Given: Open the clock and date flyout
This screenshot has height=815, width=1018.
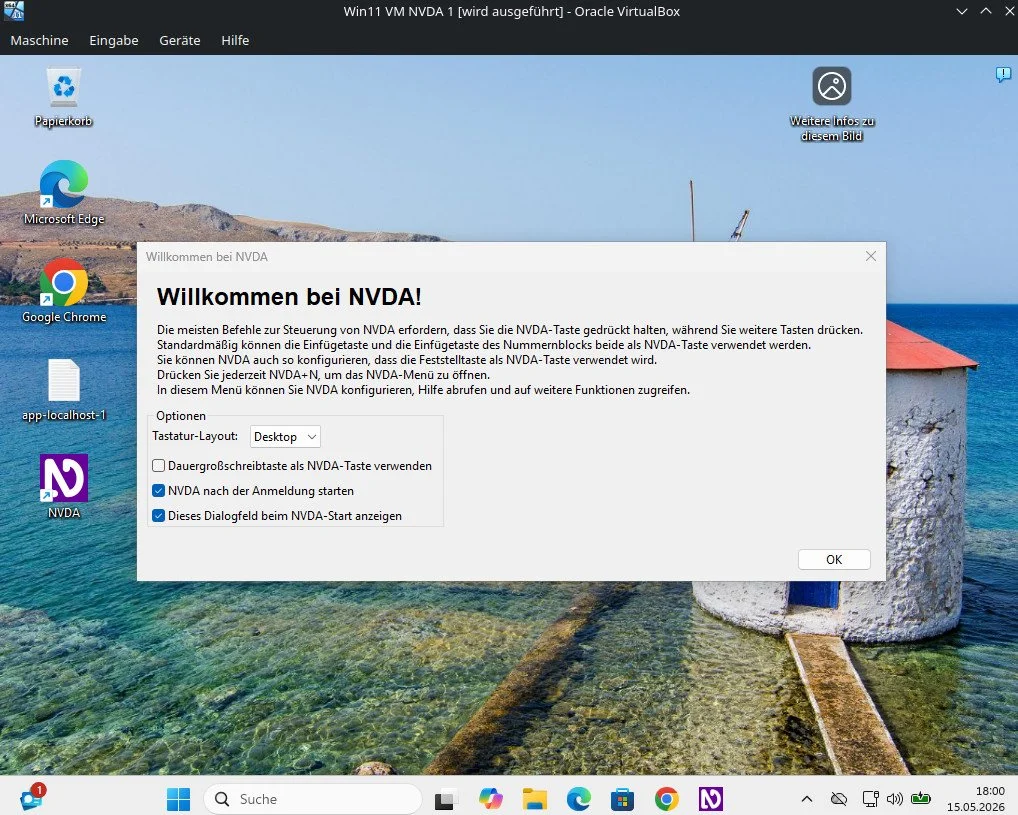Looking at the screenshot, I should click(x=975, y=799).
